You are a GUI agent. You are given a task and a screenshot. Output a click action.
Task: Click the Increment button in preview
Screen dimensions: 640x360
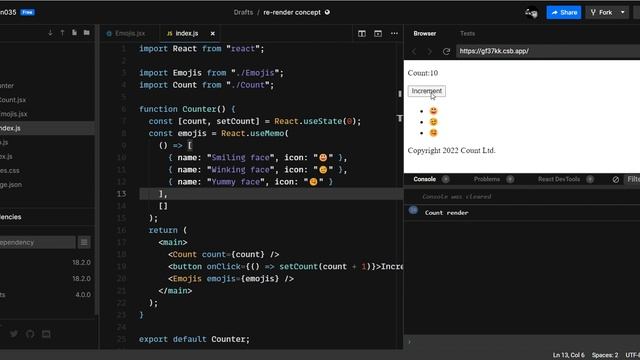pos(427,91)
